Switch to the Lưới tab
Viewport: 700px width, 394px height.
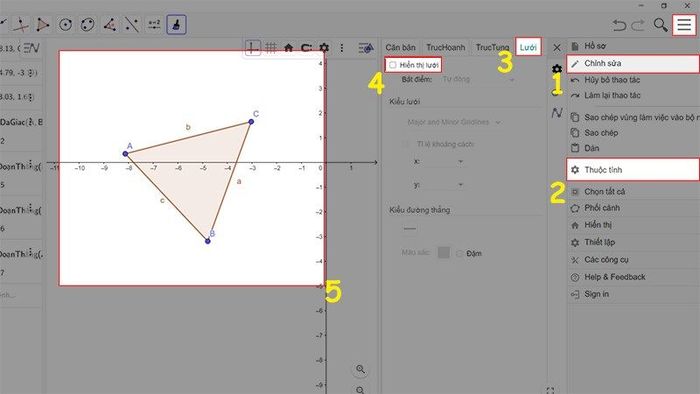click(528, 47)
